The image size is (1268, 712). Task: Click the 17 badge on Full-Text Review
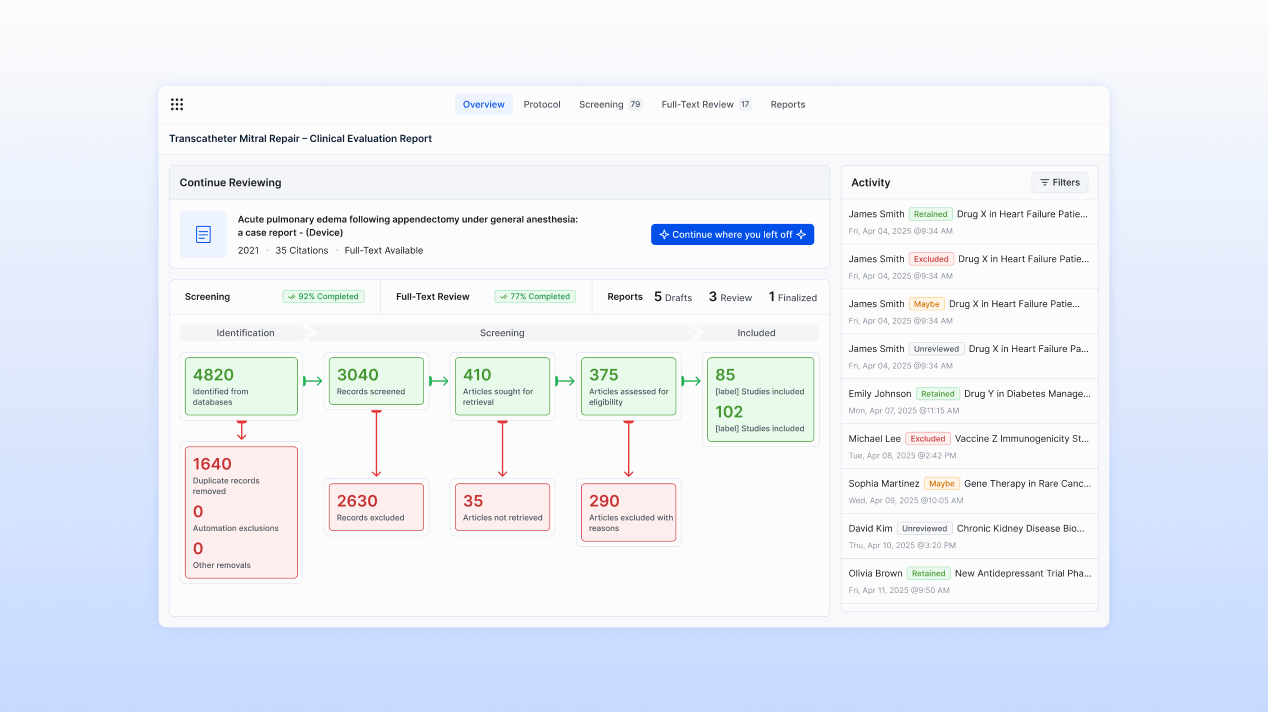click(x=745, y=104)
